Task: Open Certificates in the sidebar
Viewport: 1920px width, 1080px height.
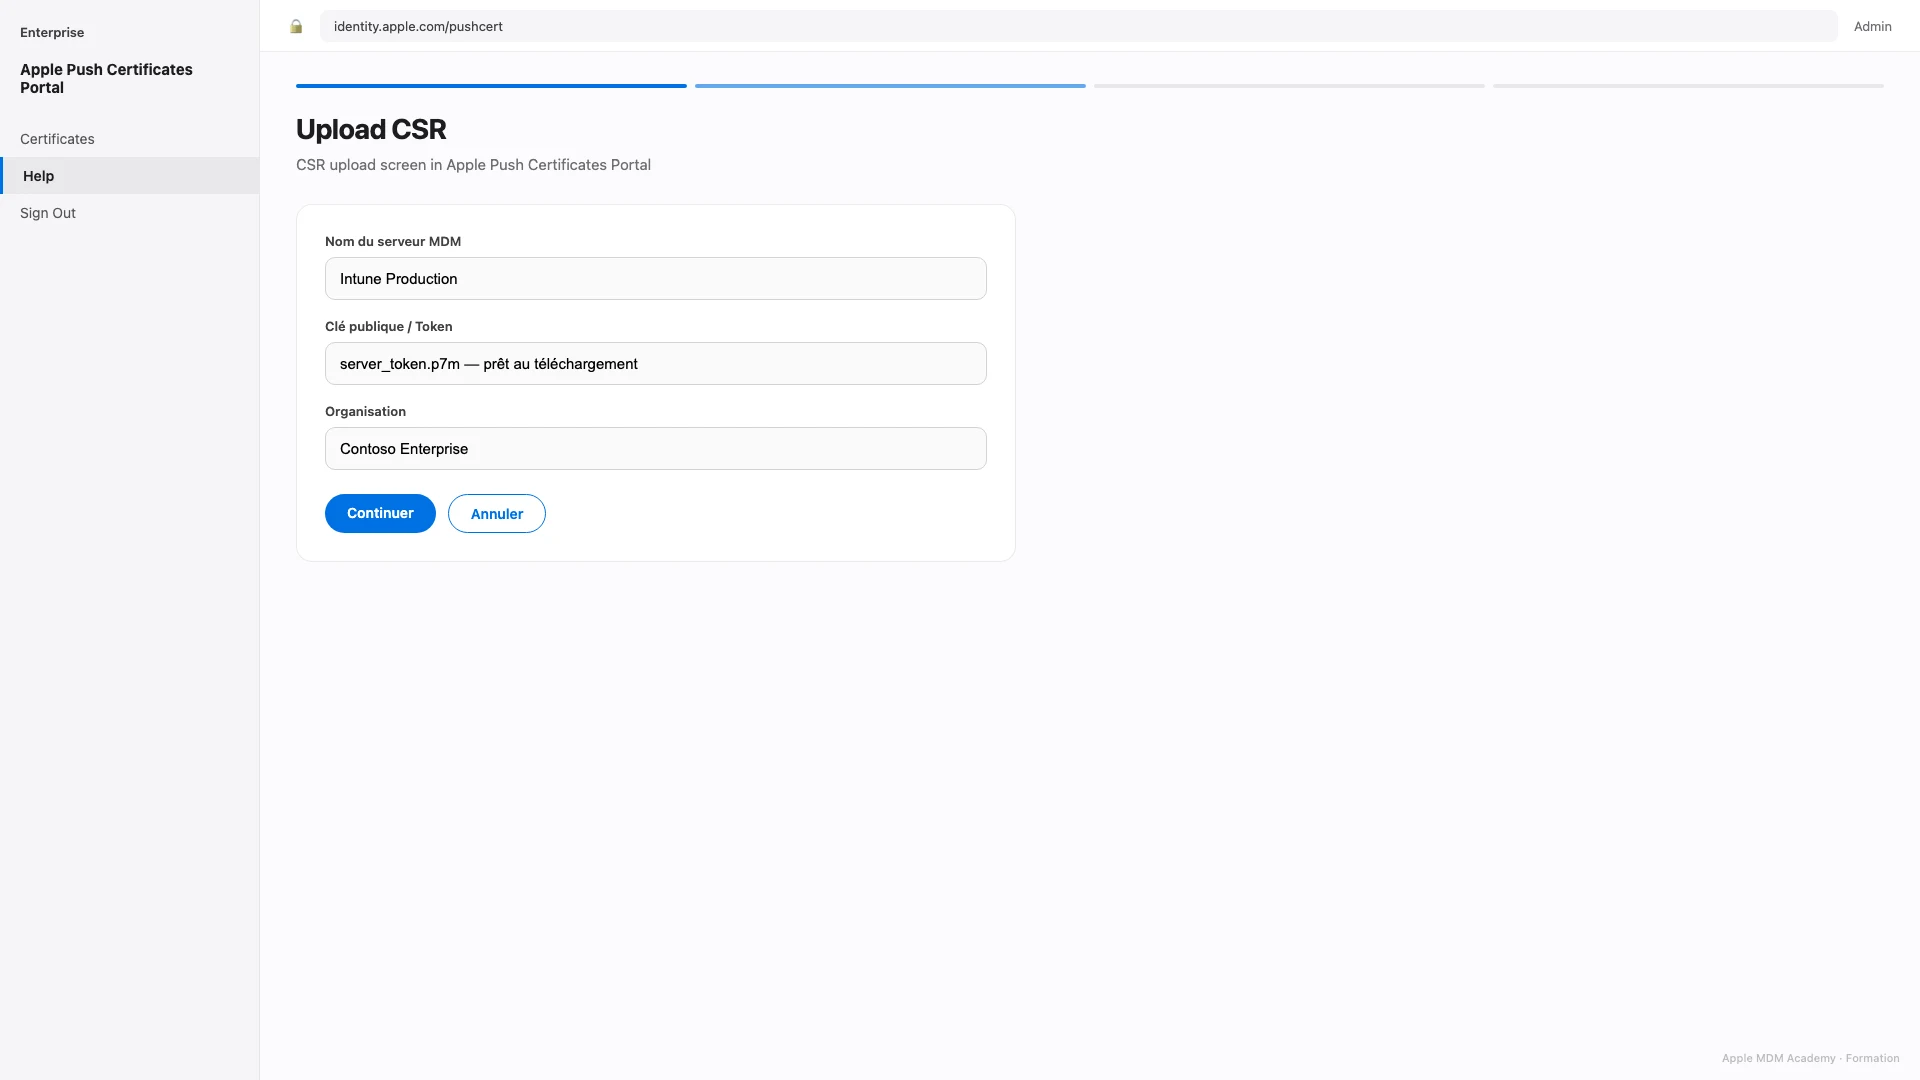Action: (129, 139)
